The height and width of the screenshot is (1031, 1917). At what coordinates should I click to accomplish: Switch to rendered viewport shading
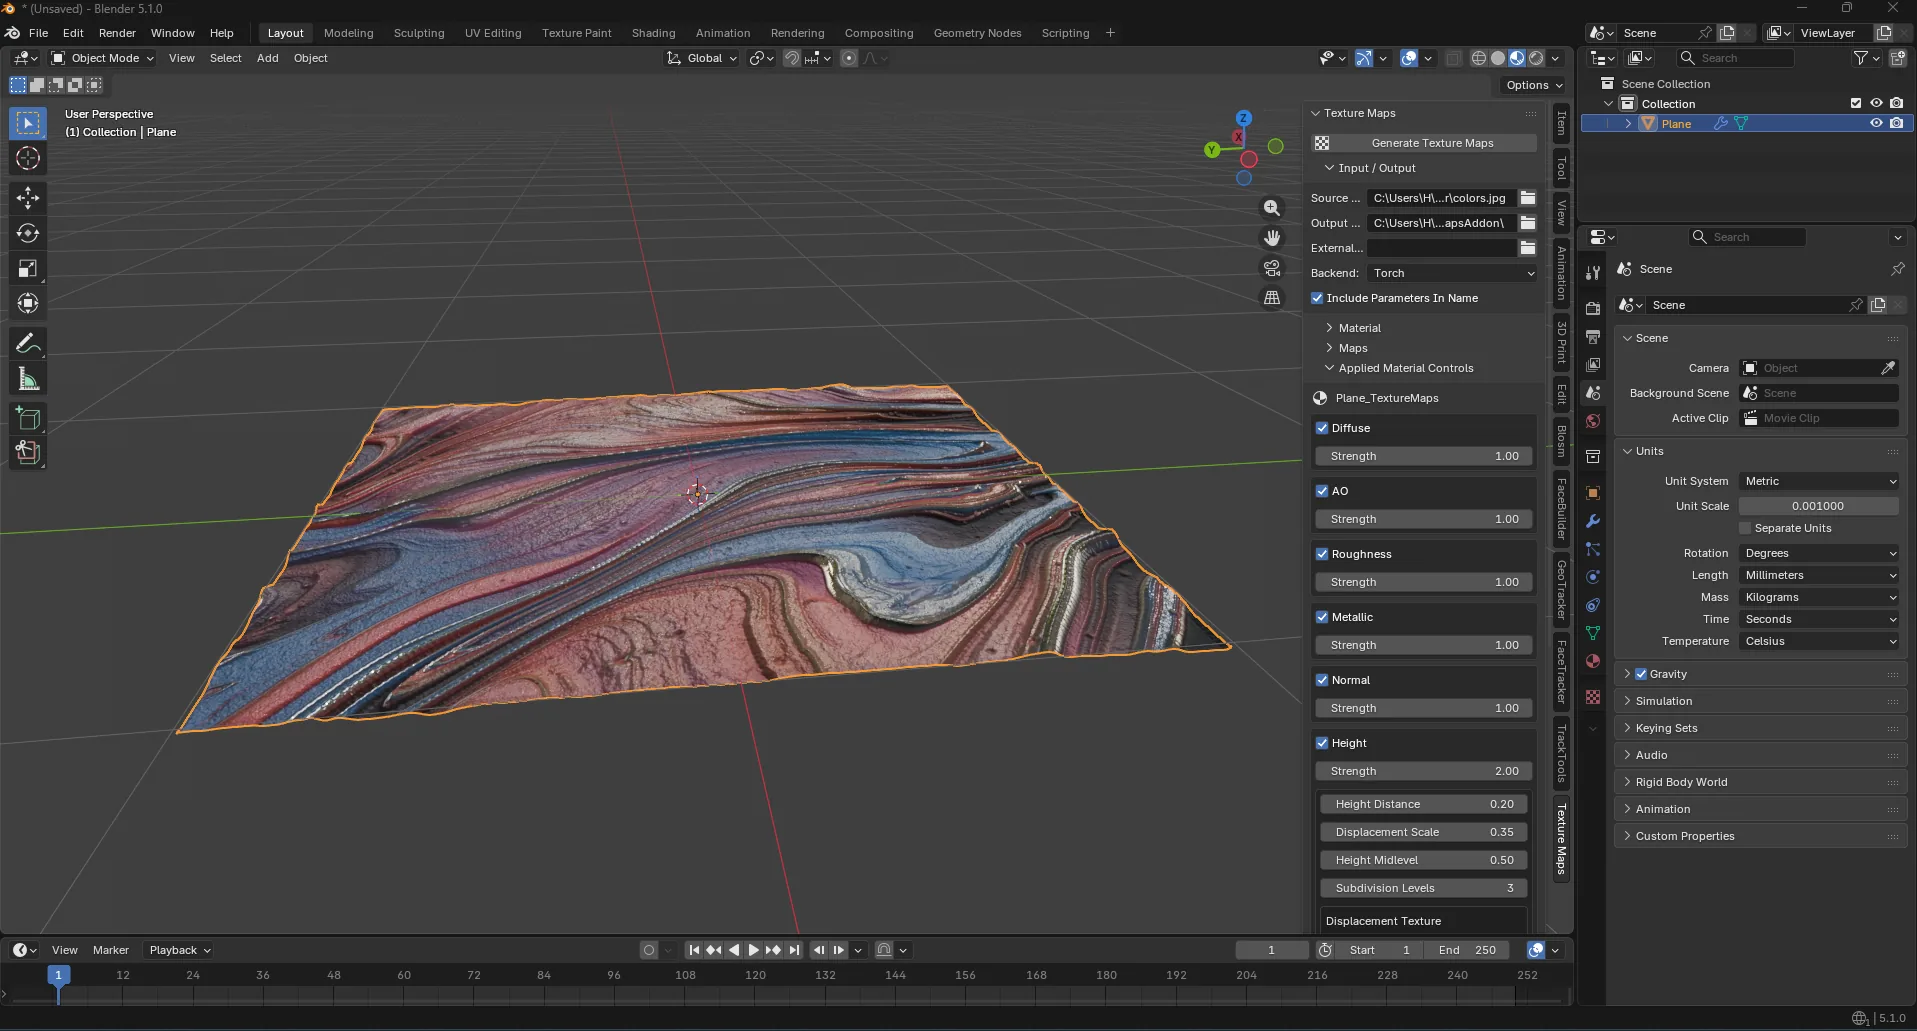[1536, 58]
